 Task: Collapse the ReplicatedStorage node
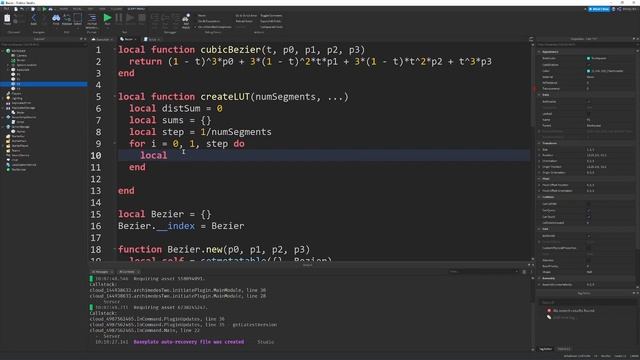tap(3, 108)
